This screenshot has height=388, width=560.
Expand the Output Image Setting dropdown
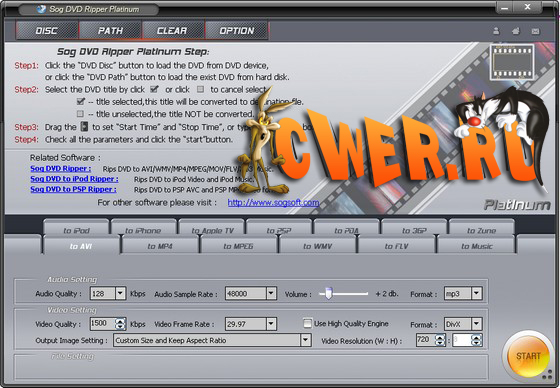point(306,340)
